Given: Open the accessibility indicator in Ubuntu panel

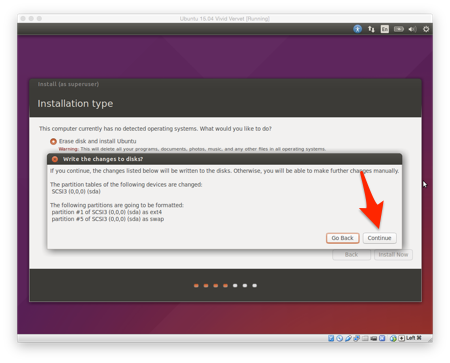Looking at the screenshot, I should [x=357, y=29].
